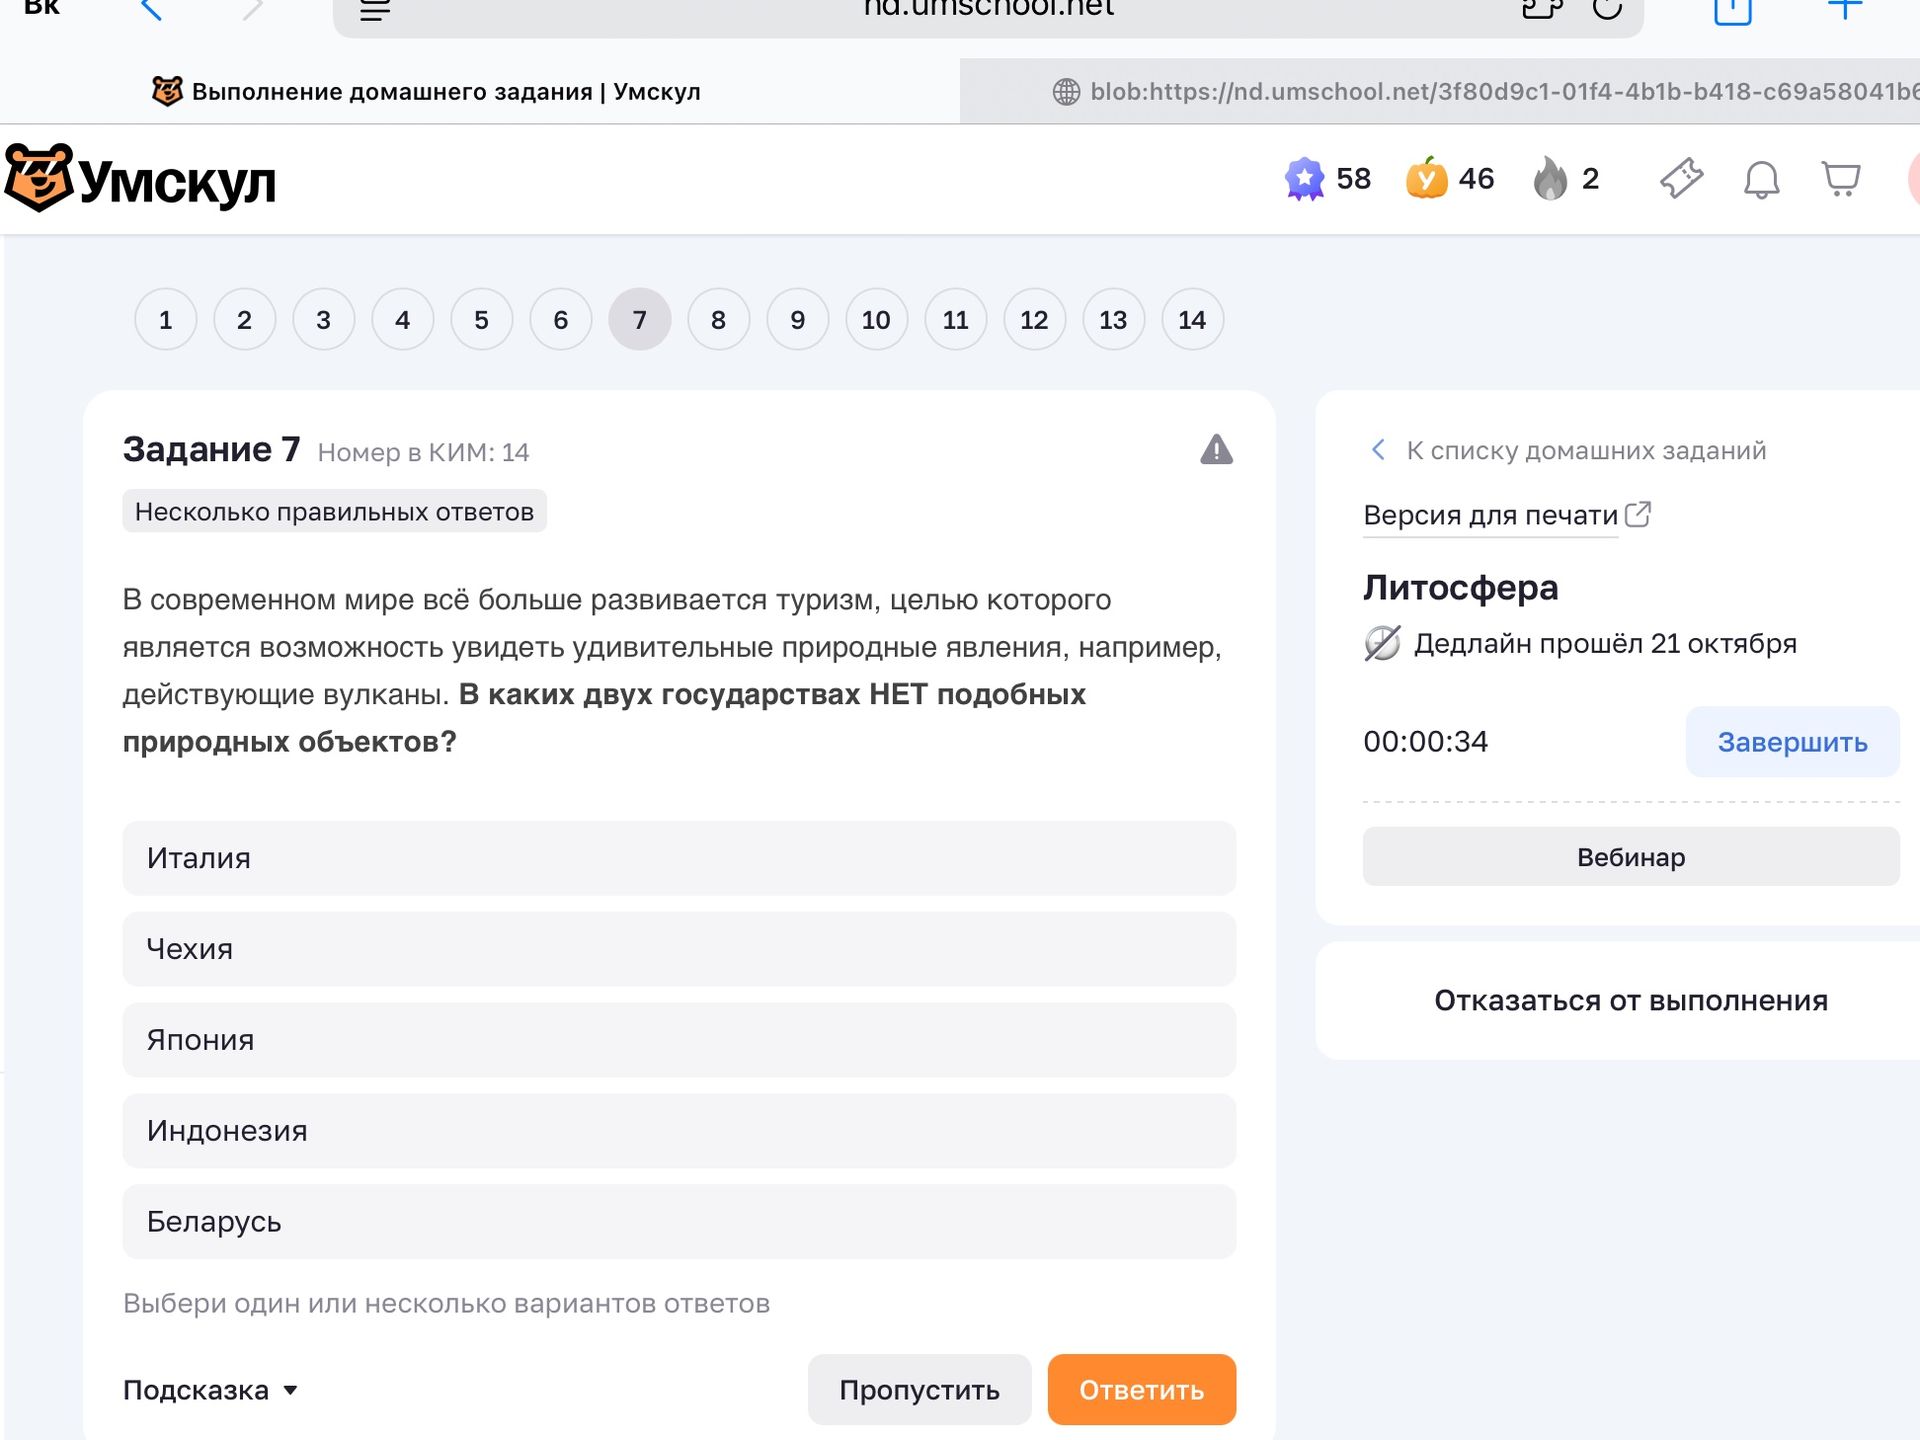The image size is (1920, 1440).
Task: Submit answer with Ответить button
Action: (x=1141, y=1390)
